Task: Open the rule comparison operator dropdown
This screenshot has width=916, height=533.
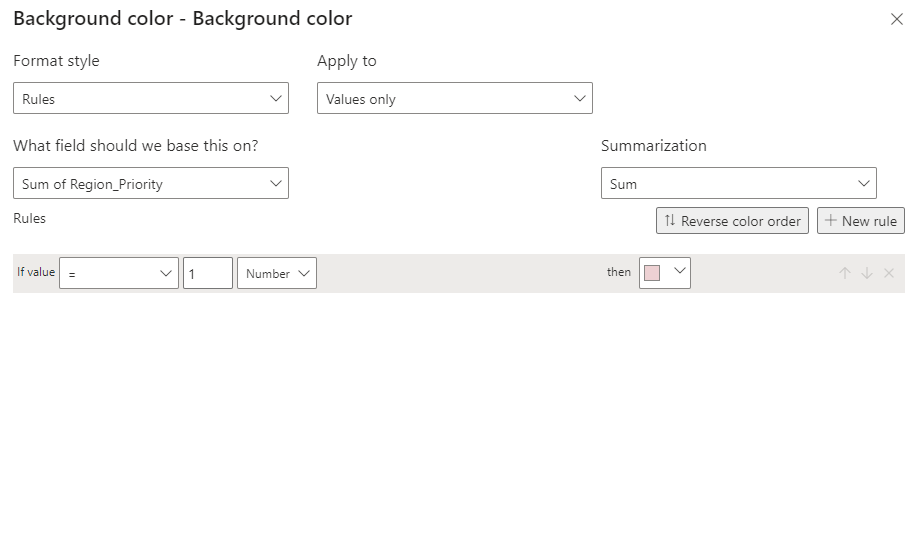Action: [x=119, y=273]
